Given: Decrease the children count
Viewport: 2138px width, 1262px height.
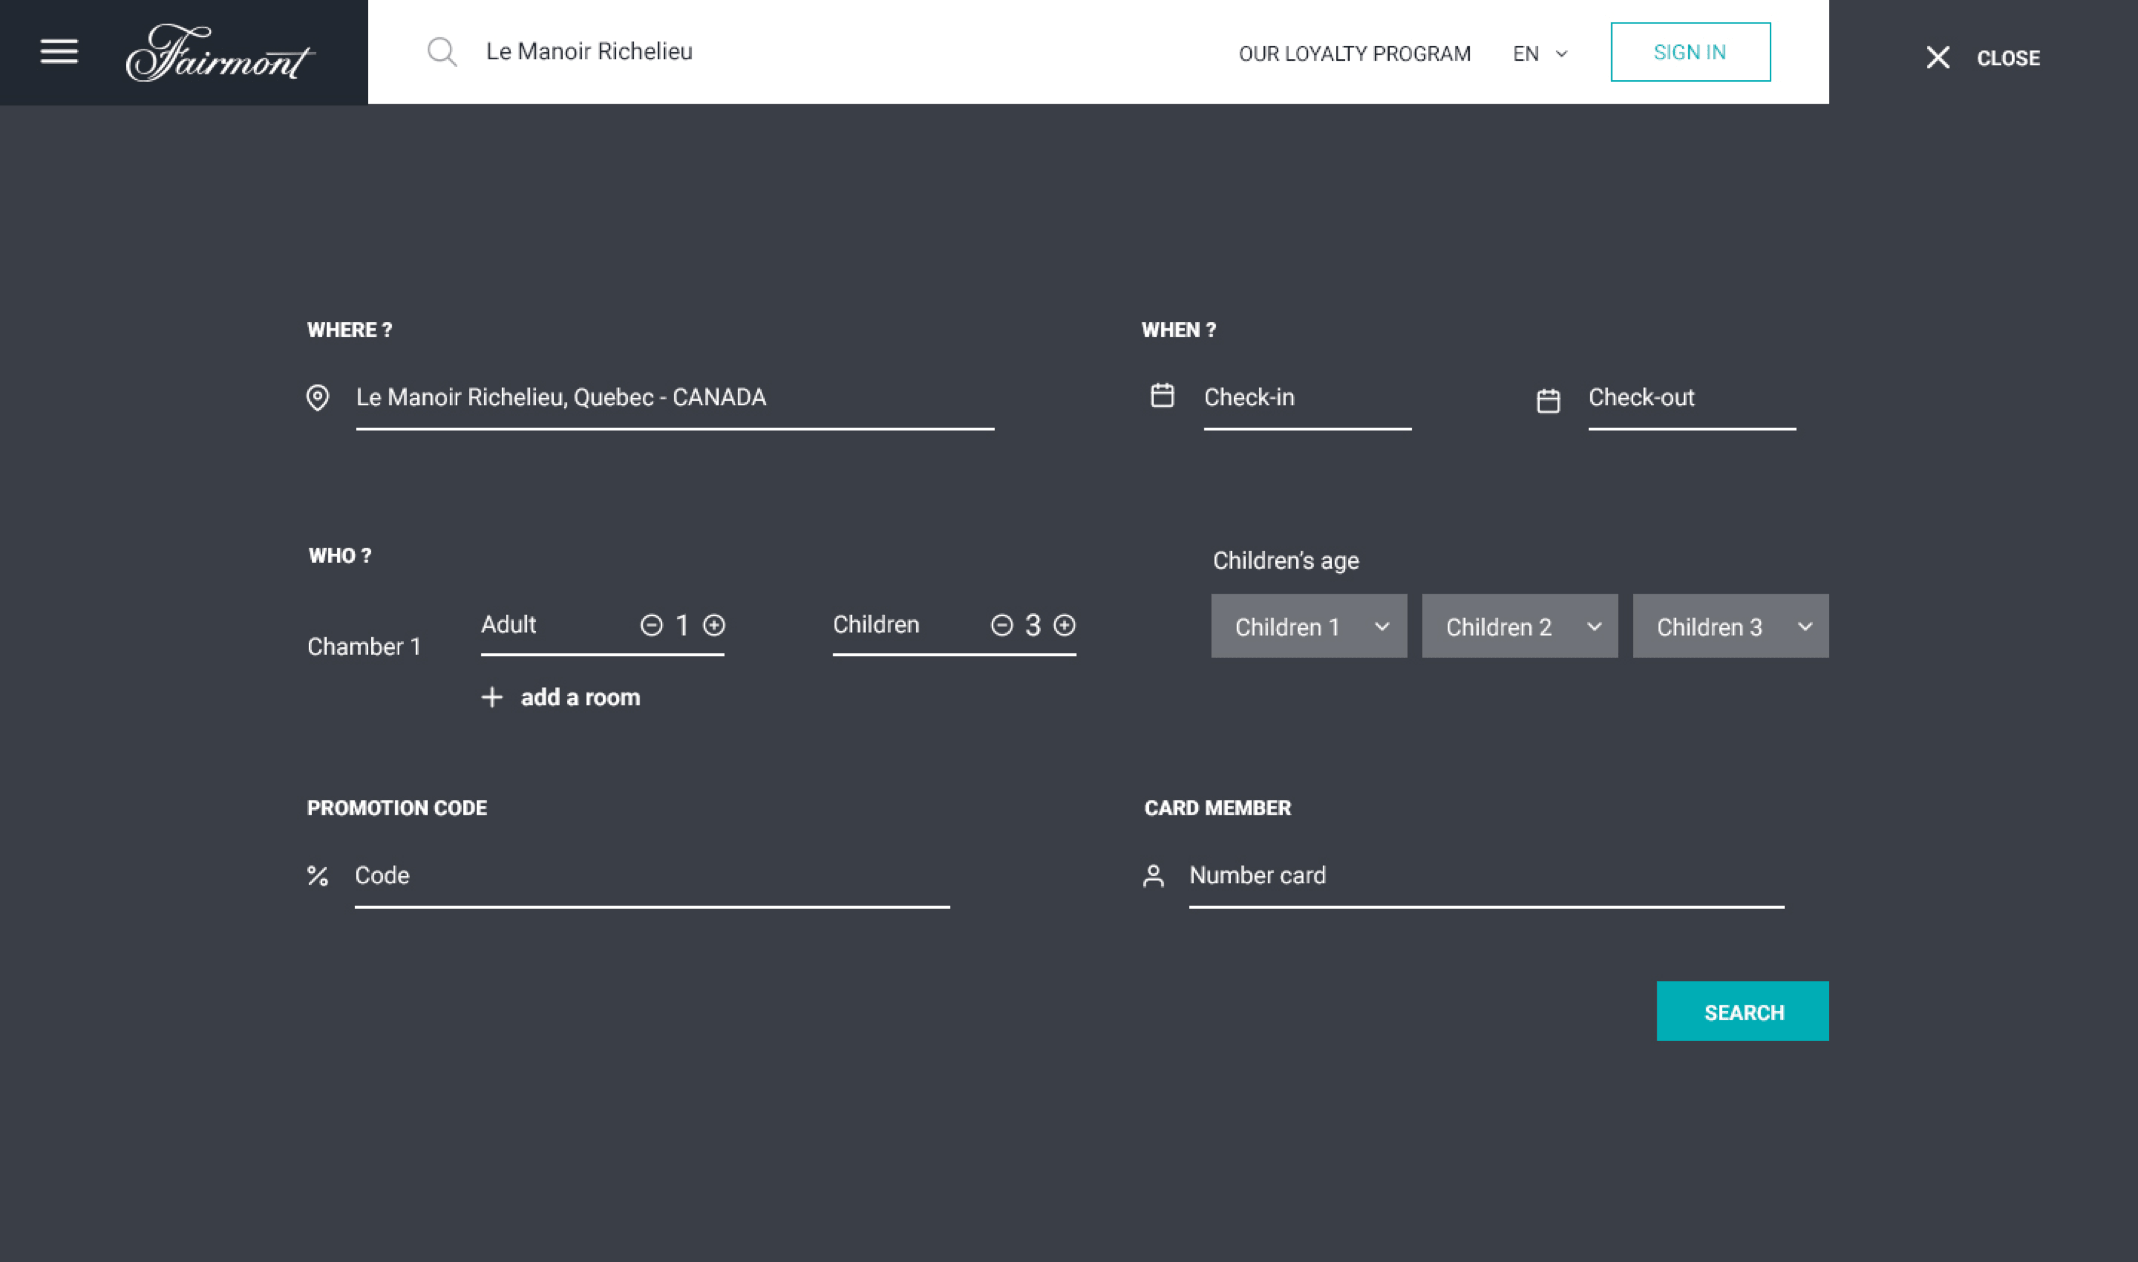Looking at the screenshot, I should coord(1001,625).
